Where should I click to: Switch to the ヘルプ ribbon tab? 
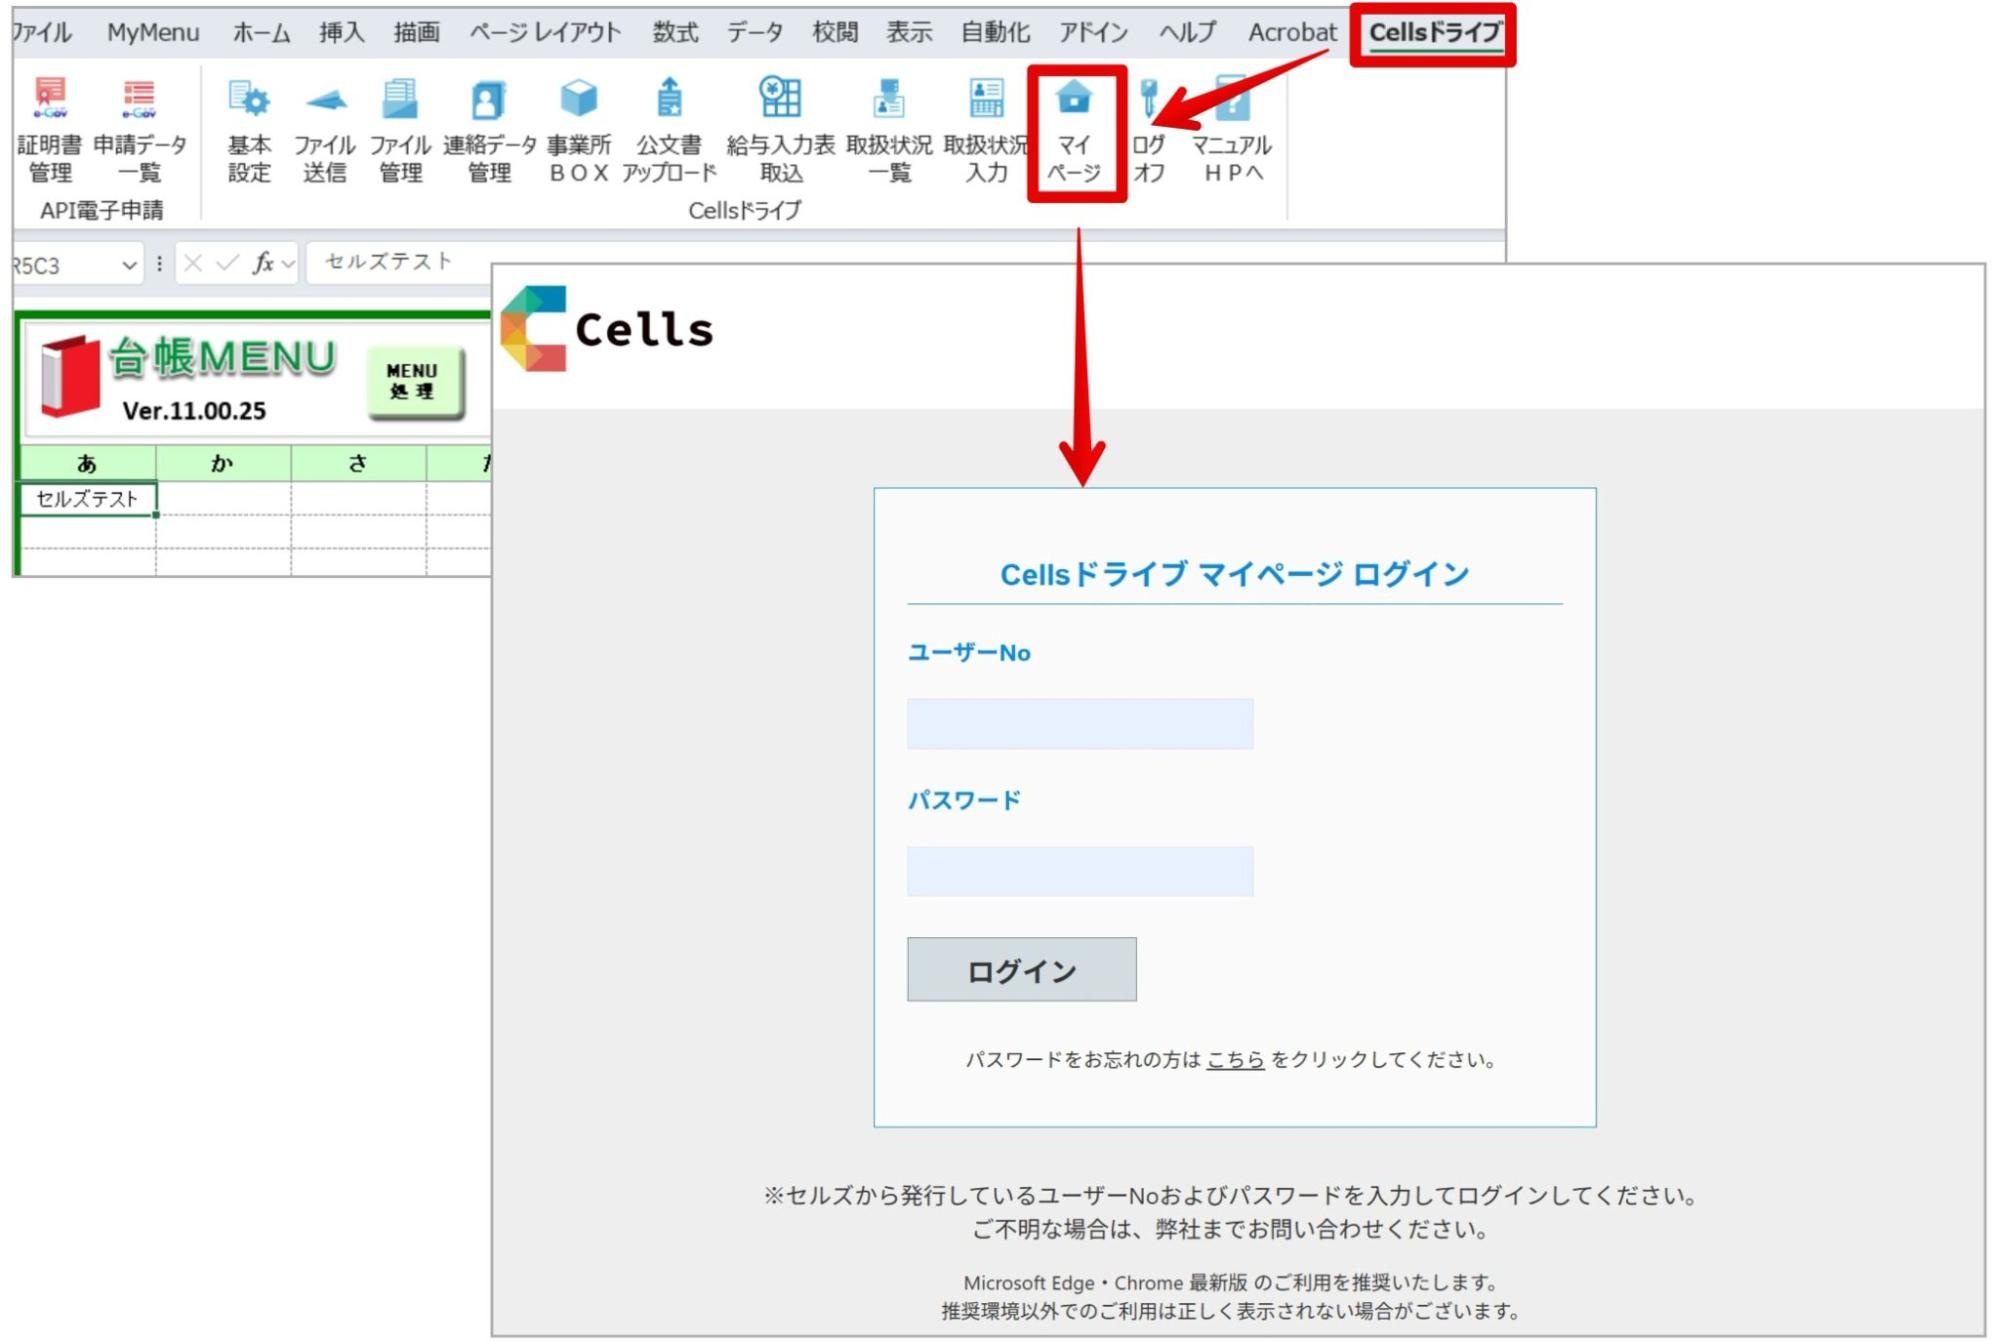pos(1188,32)
